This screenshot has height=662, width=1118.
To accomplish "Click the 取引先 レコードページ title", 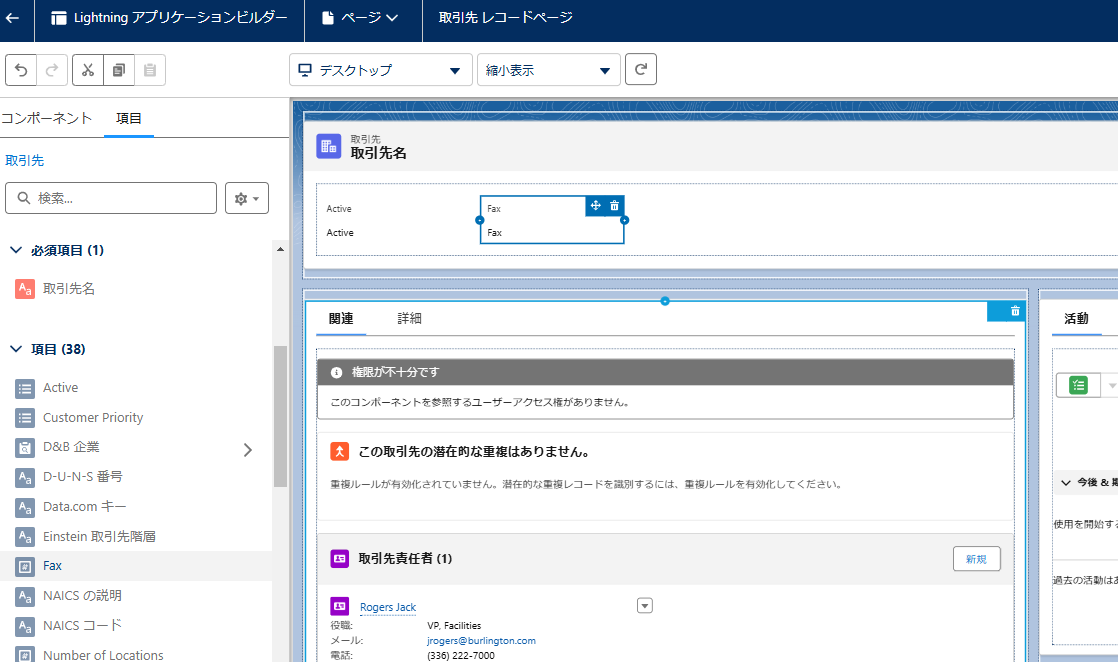I will [x=506, y=18].
